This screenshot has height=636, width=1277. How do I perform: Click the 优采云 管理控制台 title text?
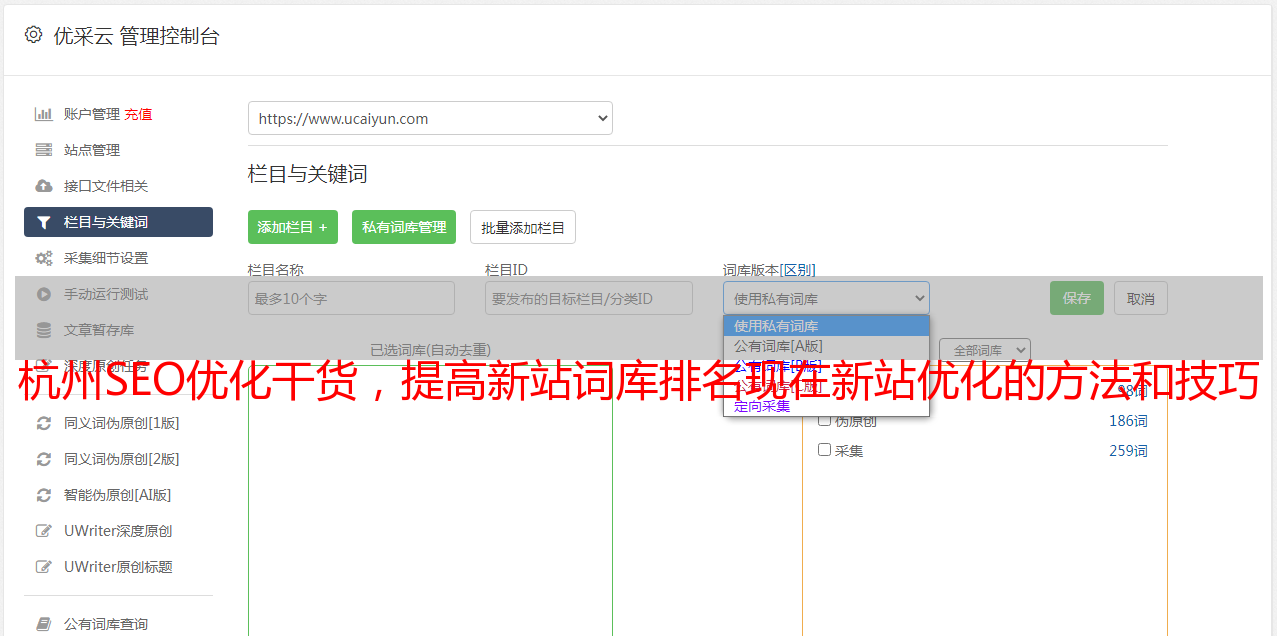click(x=136, y=36)
